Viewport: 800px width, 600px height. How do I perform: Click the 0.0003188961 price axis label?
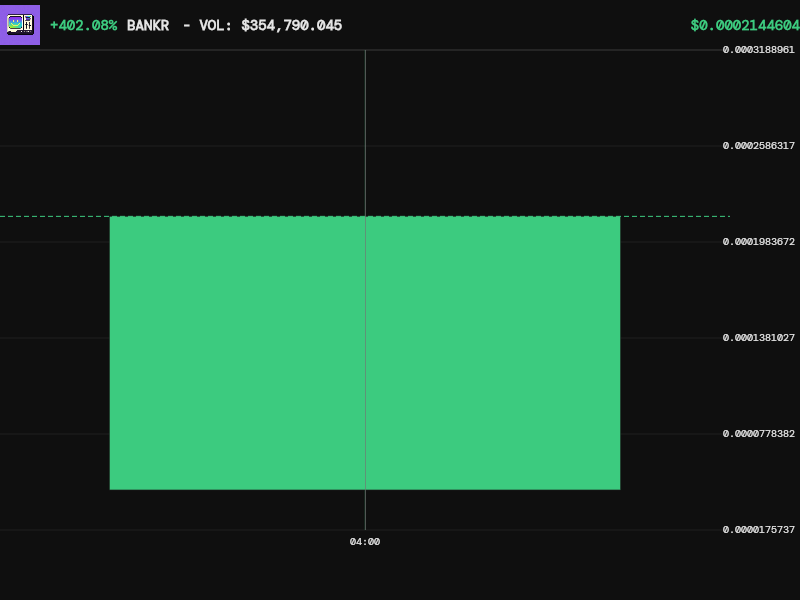click(759, 49)
